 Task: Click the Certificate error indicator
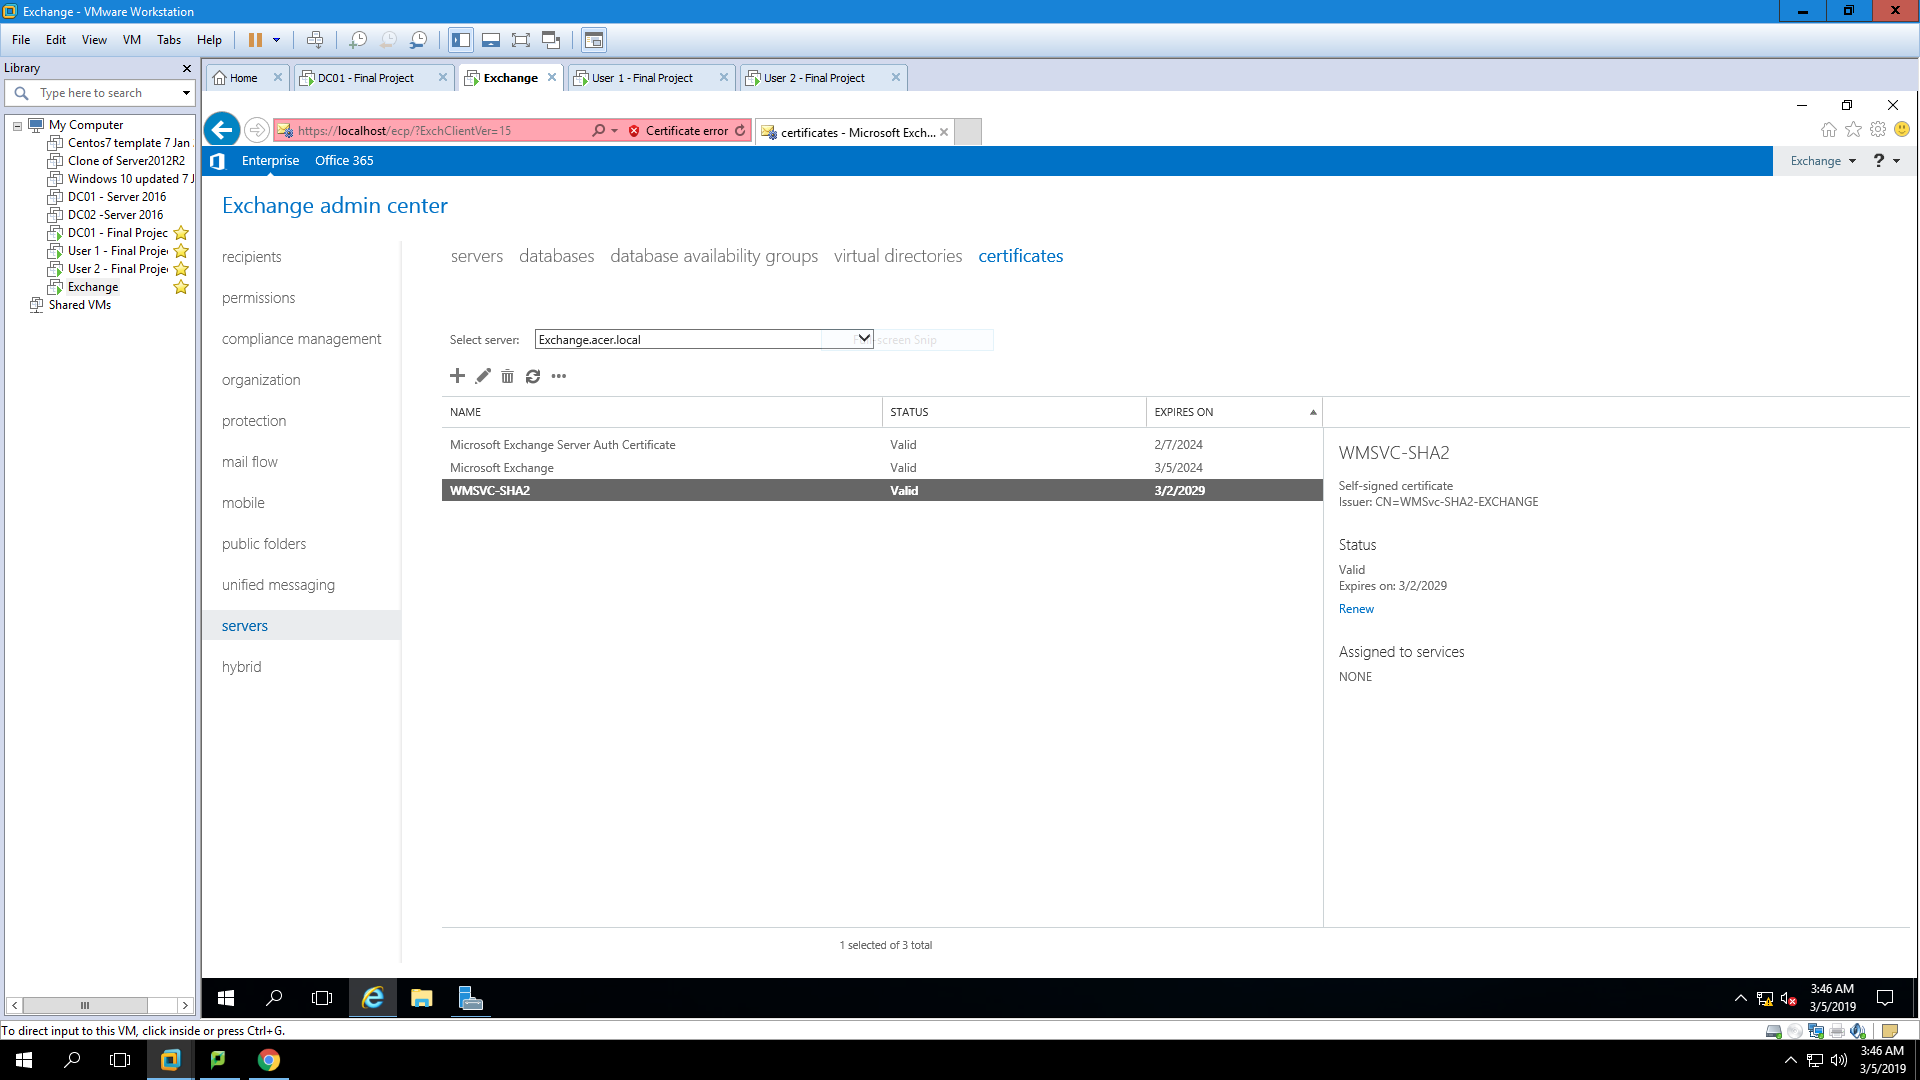(678, 131)
